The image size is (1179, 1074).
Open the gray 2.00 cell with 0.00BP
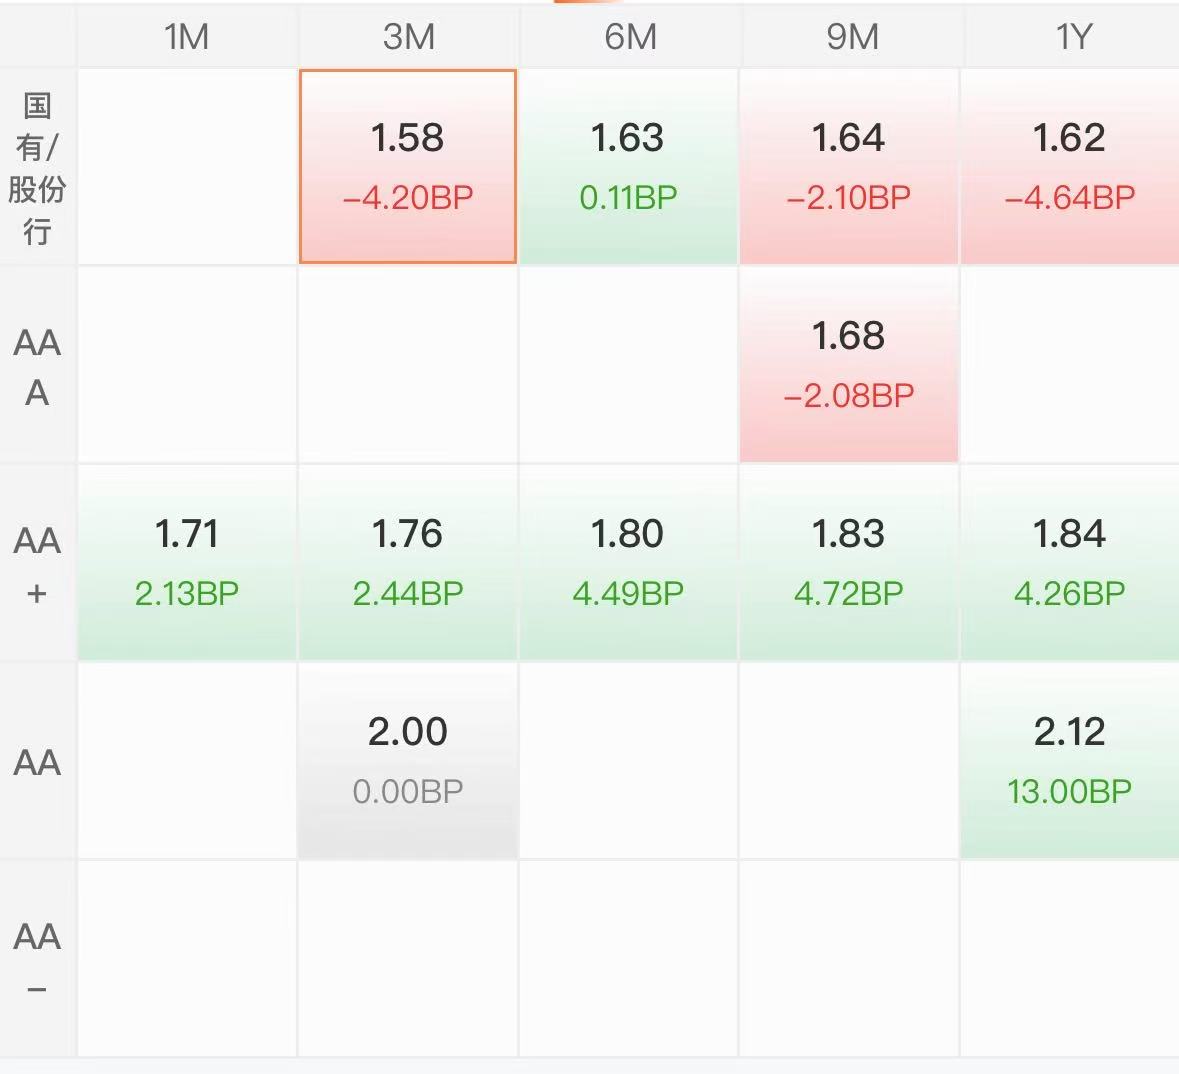[x=408, y=760]
